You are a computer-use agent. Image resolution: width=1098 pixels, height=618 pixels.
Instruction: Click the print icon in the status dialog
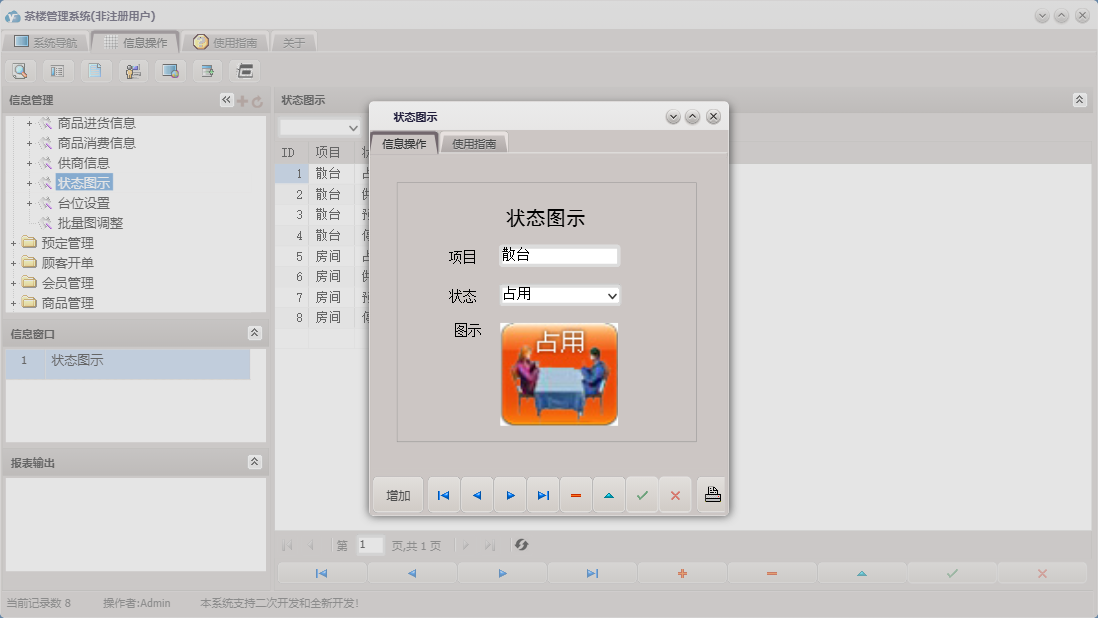[711, 494]
